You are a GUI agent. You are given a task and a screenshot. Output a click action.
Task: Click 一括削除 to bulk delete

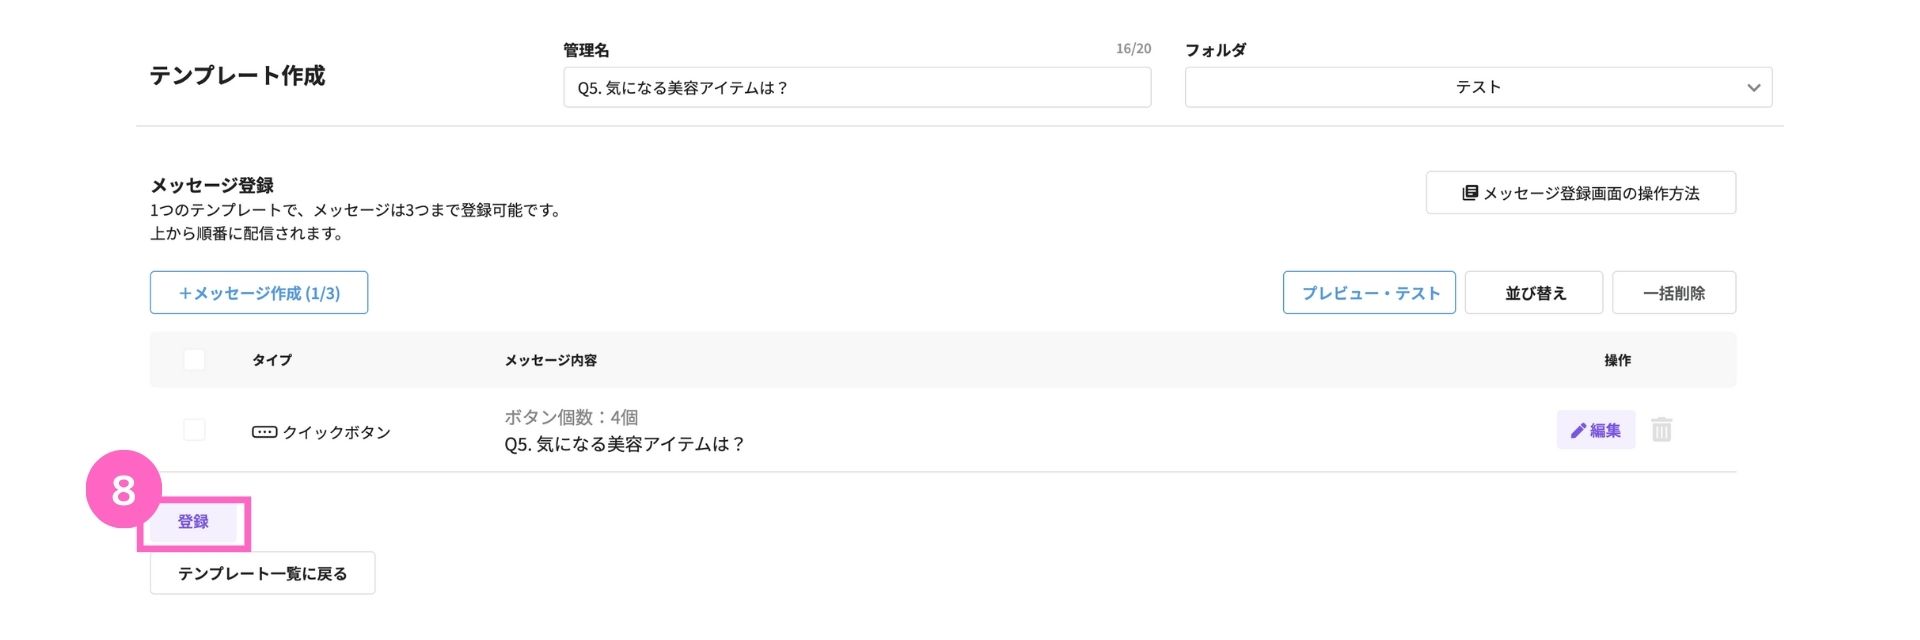click(x=1673, y=293)
